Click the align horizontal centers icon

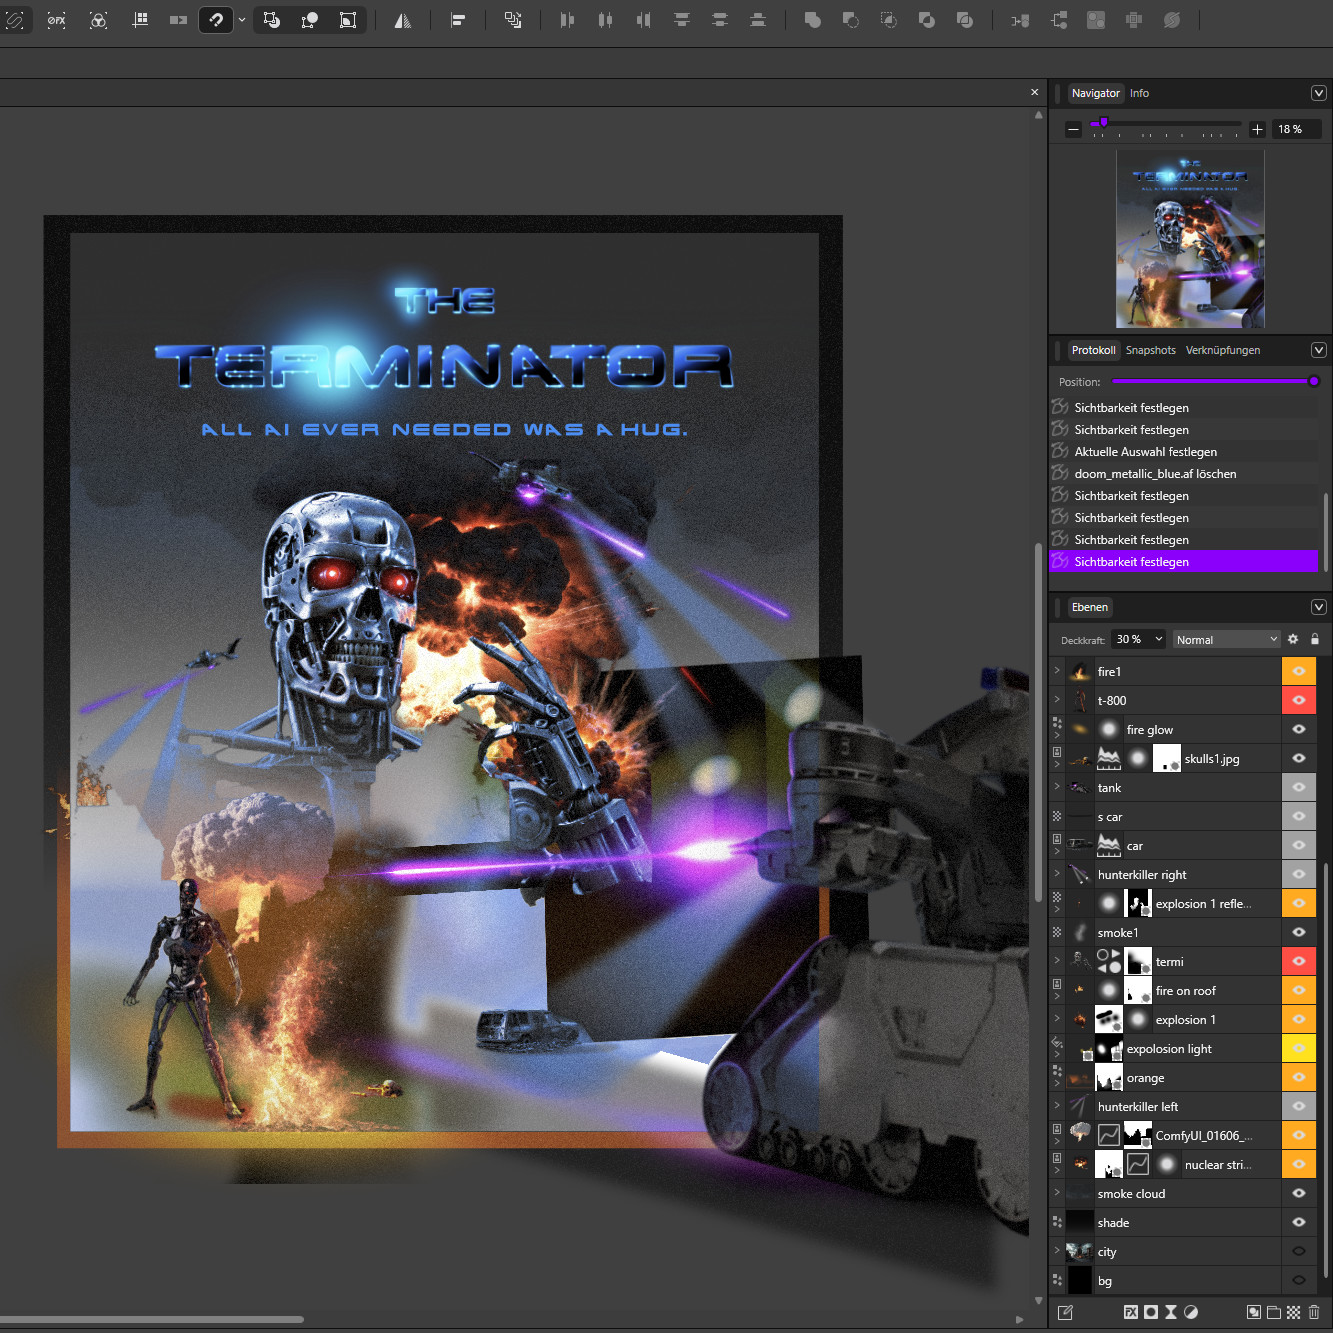[x=605, y=20]
